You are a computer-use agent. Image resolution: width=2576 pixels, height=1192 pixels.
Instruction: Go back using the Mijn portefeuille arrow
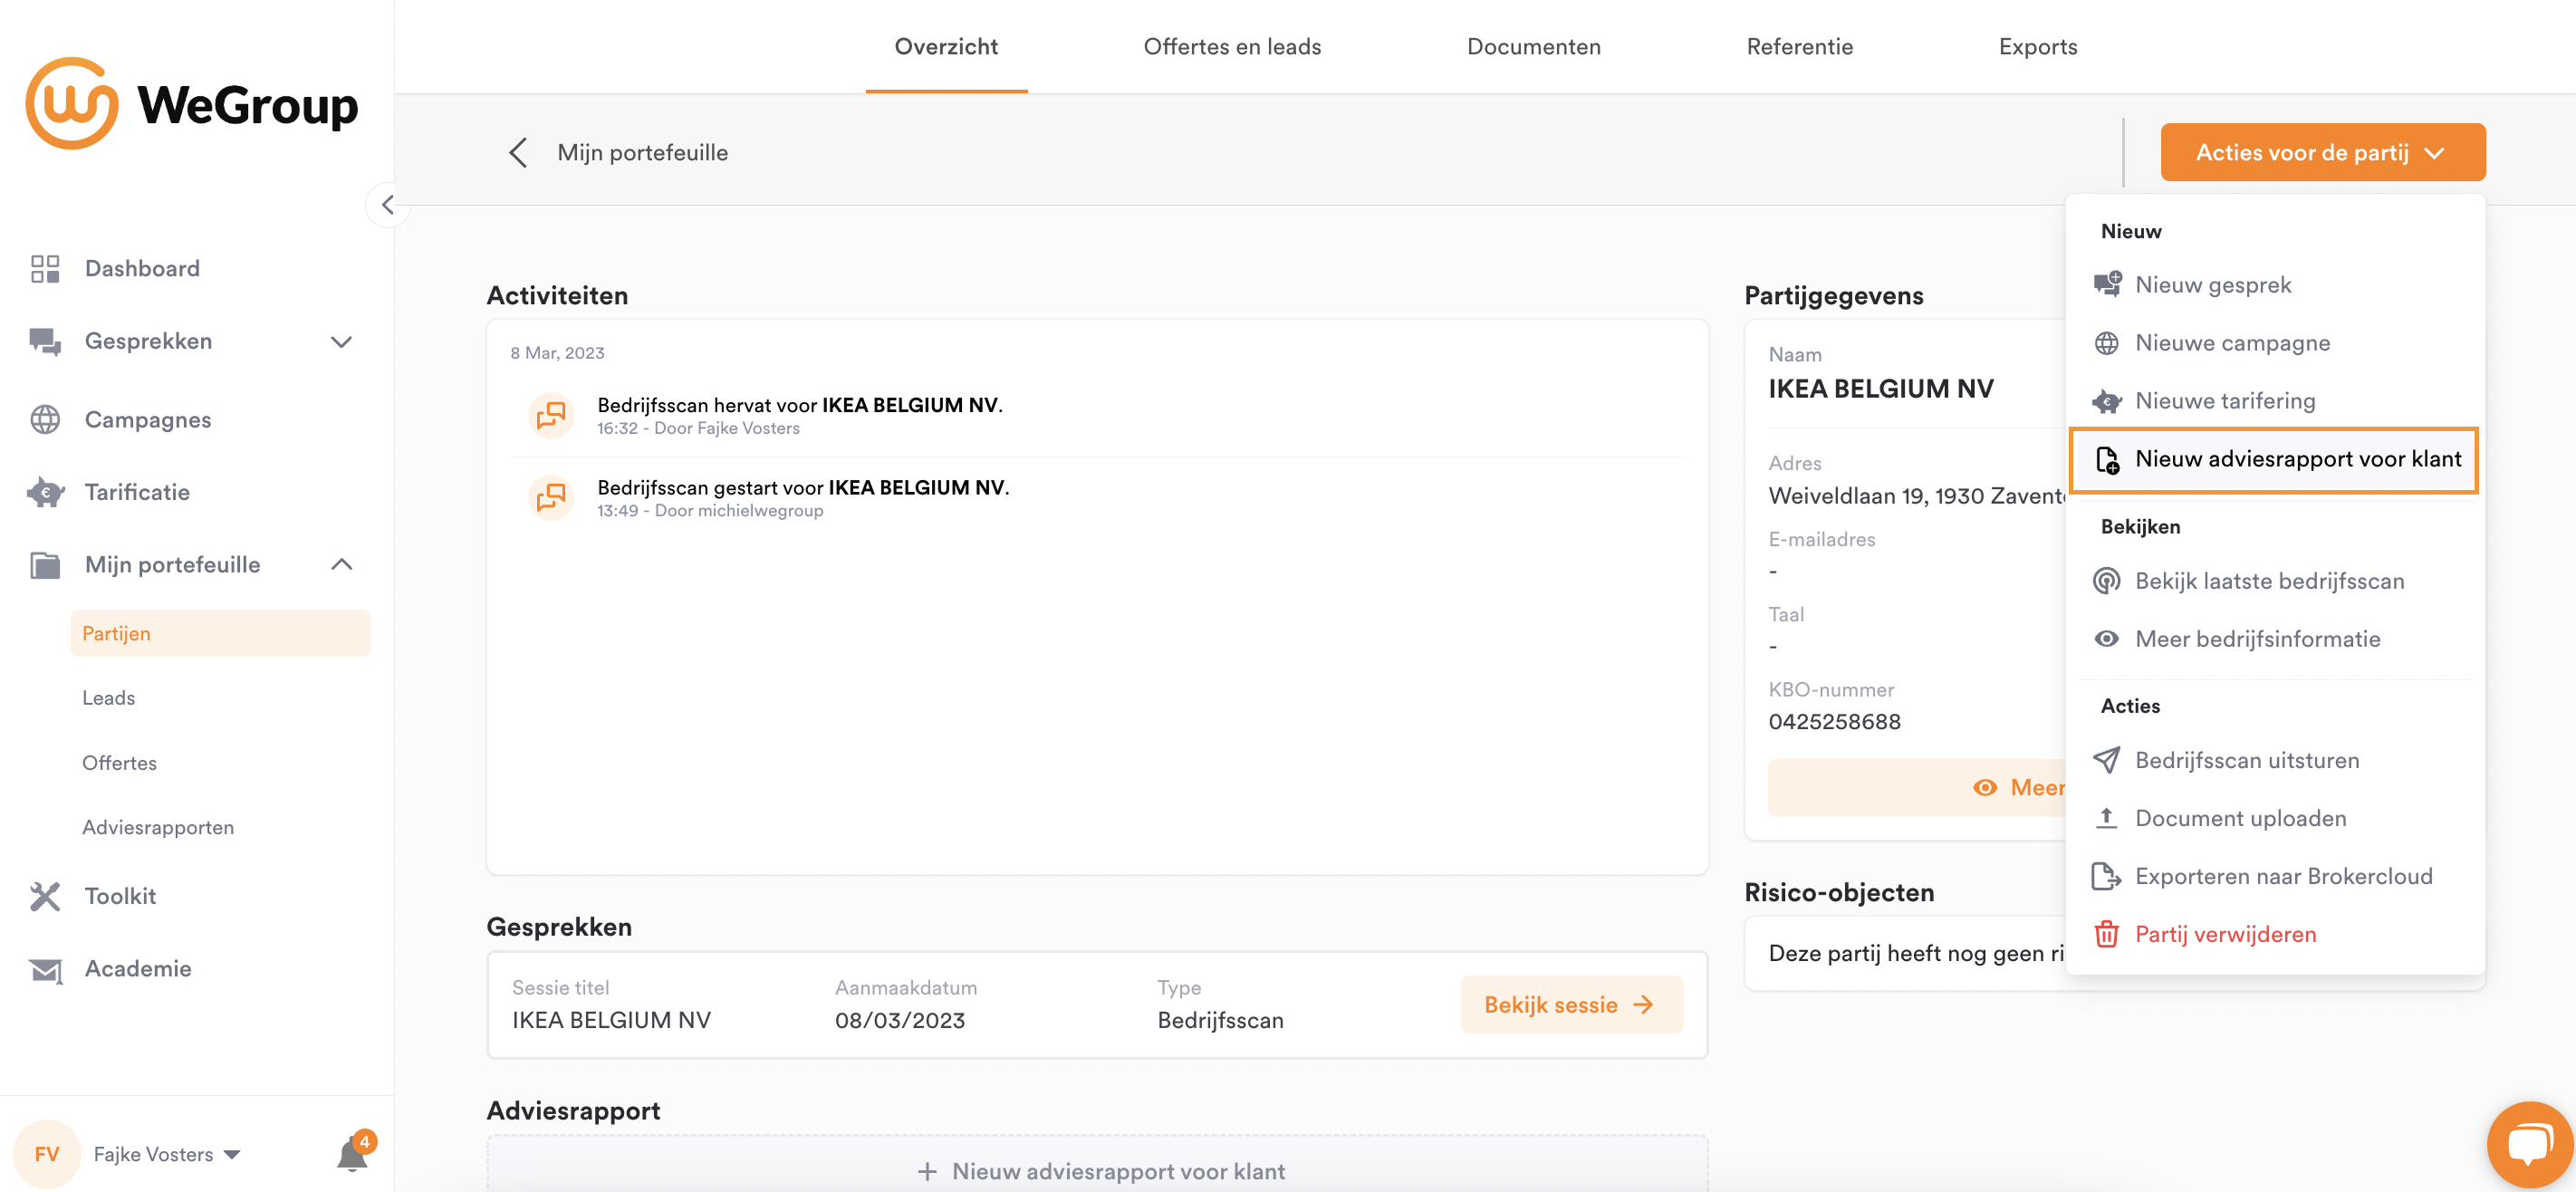(518, 152)
